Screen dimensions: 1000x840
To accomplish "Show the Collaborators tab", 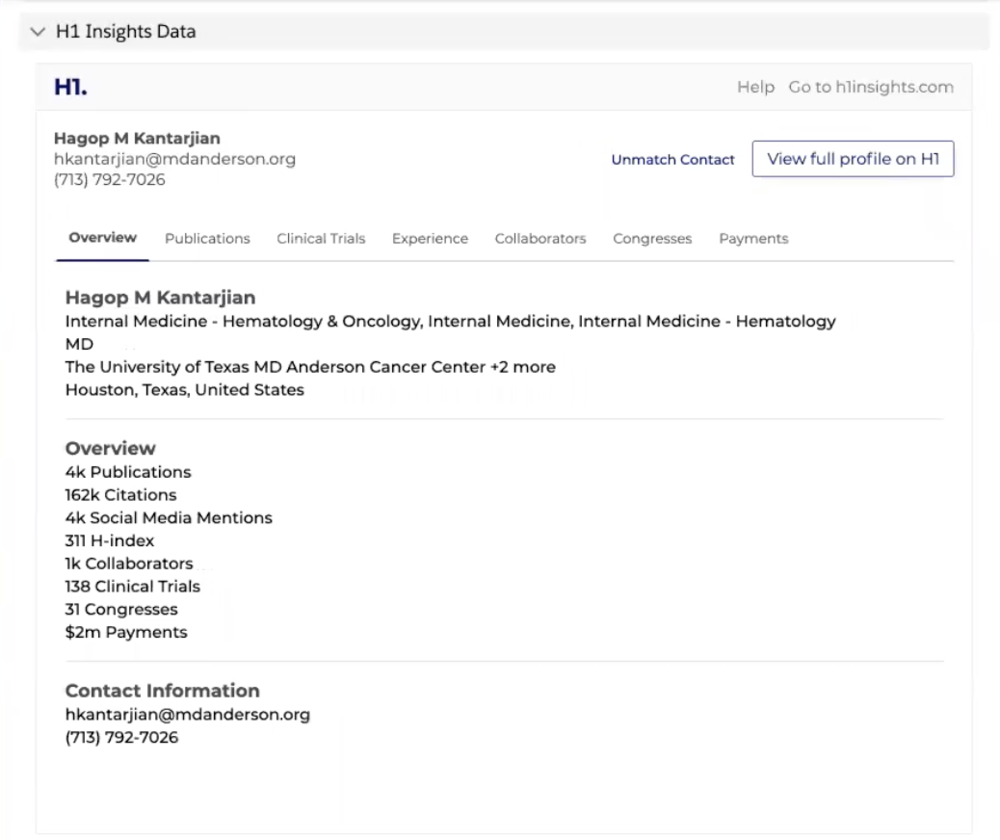I will pos(540,239).
